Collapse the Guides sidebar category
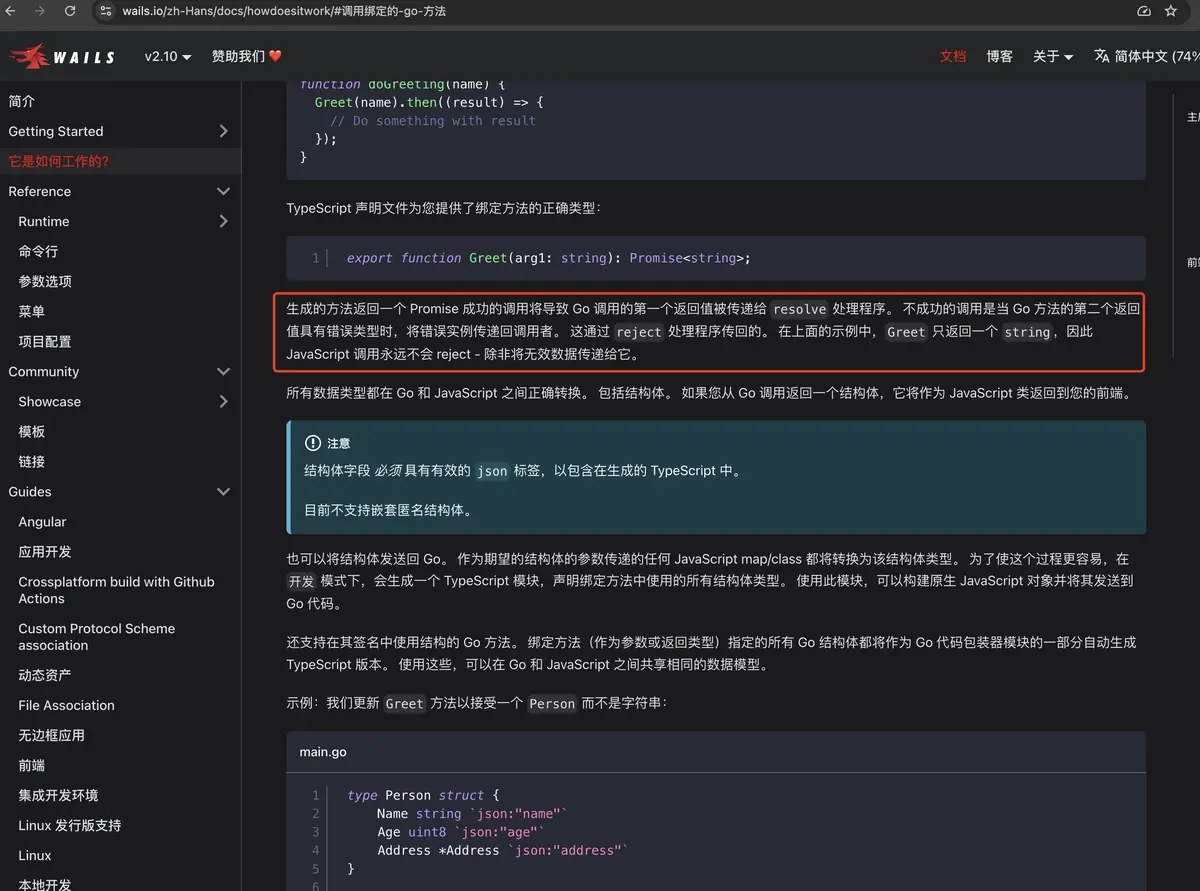 [223, 491]
